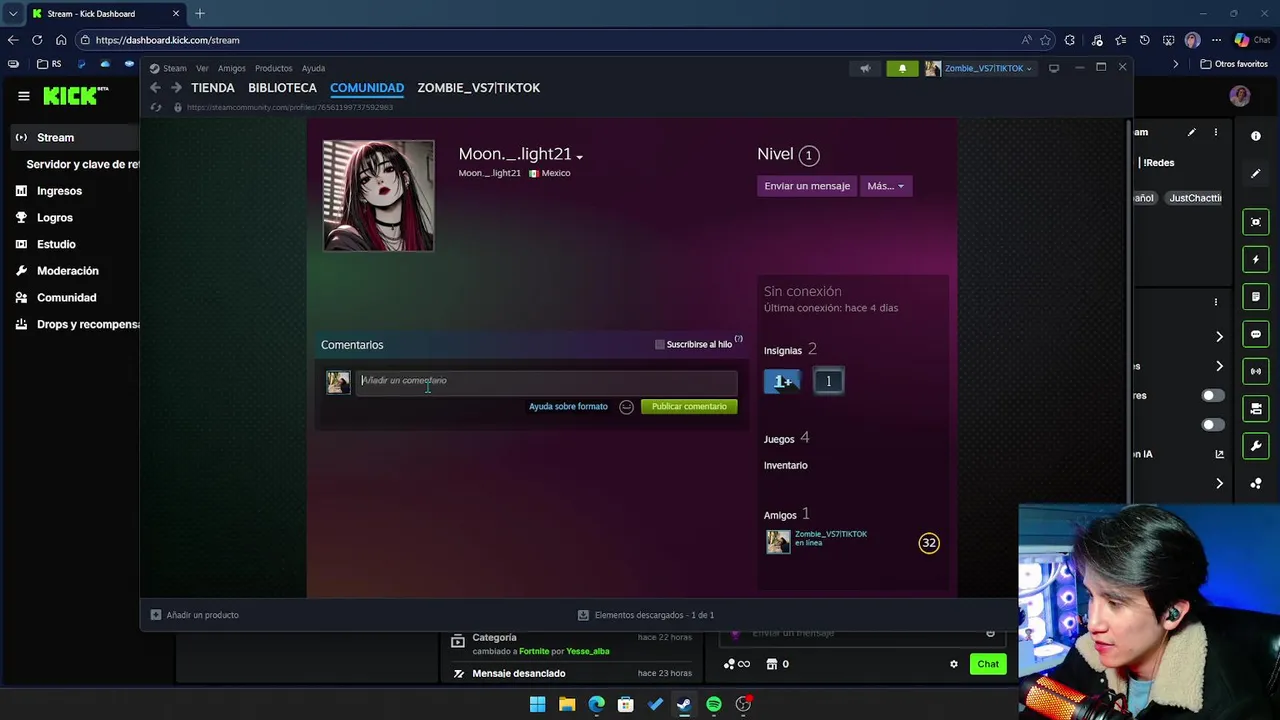Expand the Más... dropdown button

pyautogui.click(x=885, y=186)
